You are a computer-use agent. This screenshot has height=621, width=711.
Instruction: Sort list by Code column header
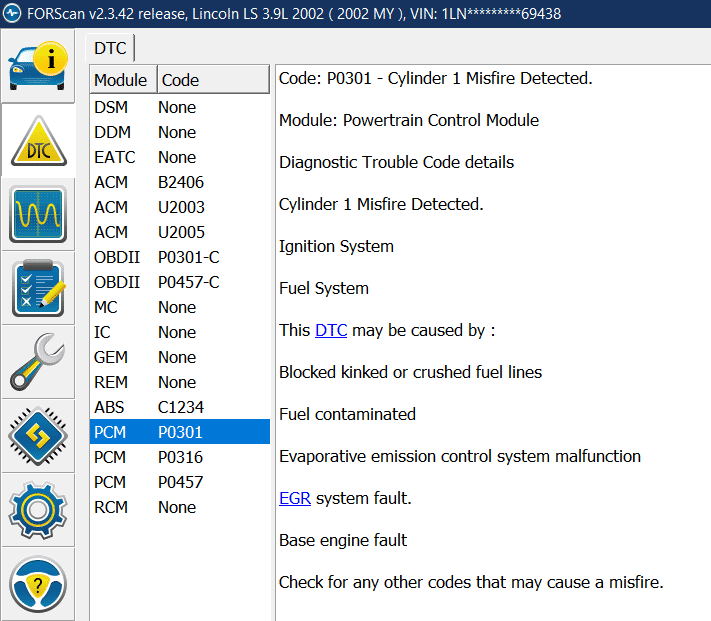180,80
